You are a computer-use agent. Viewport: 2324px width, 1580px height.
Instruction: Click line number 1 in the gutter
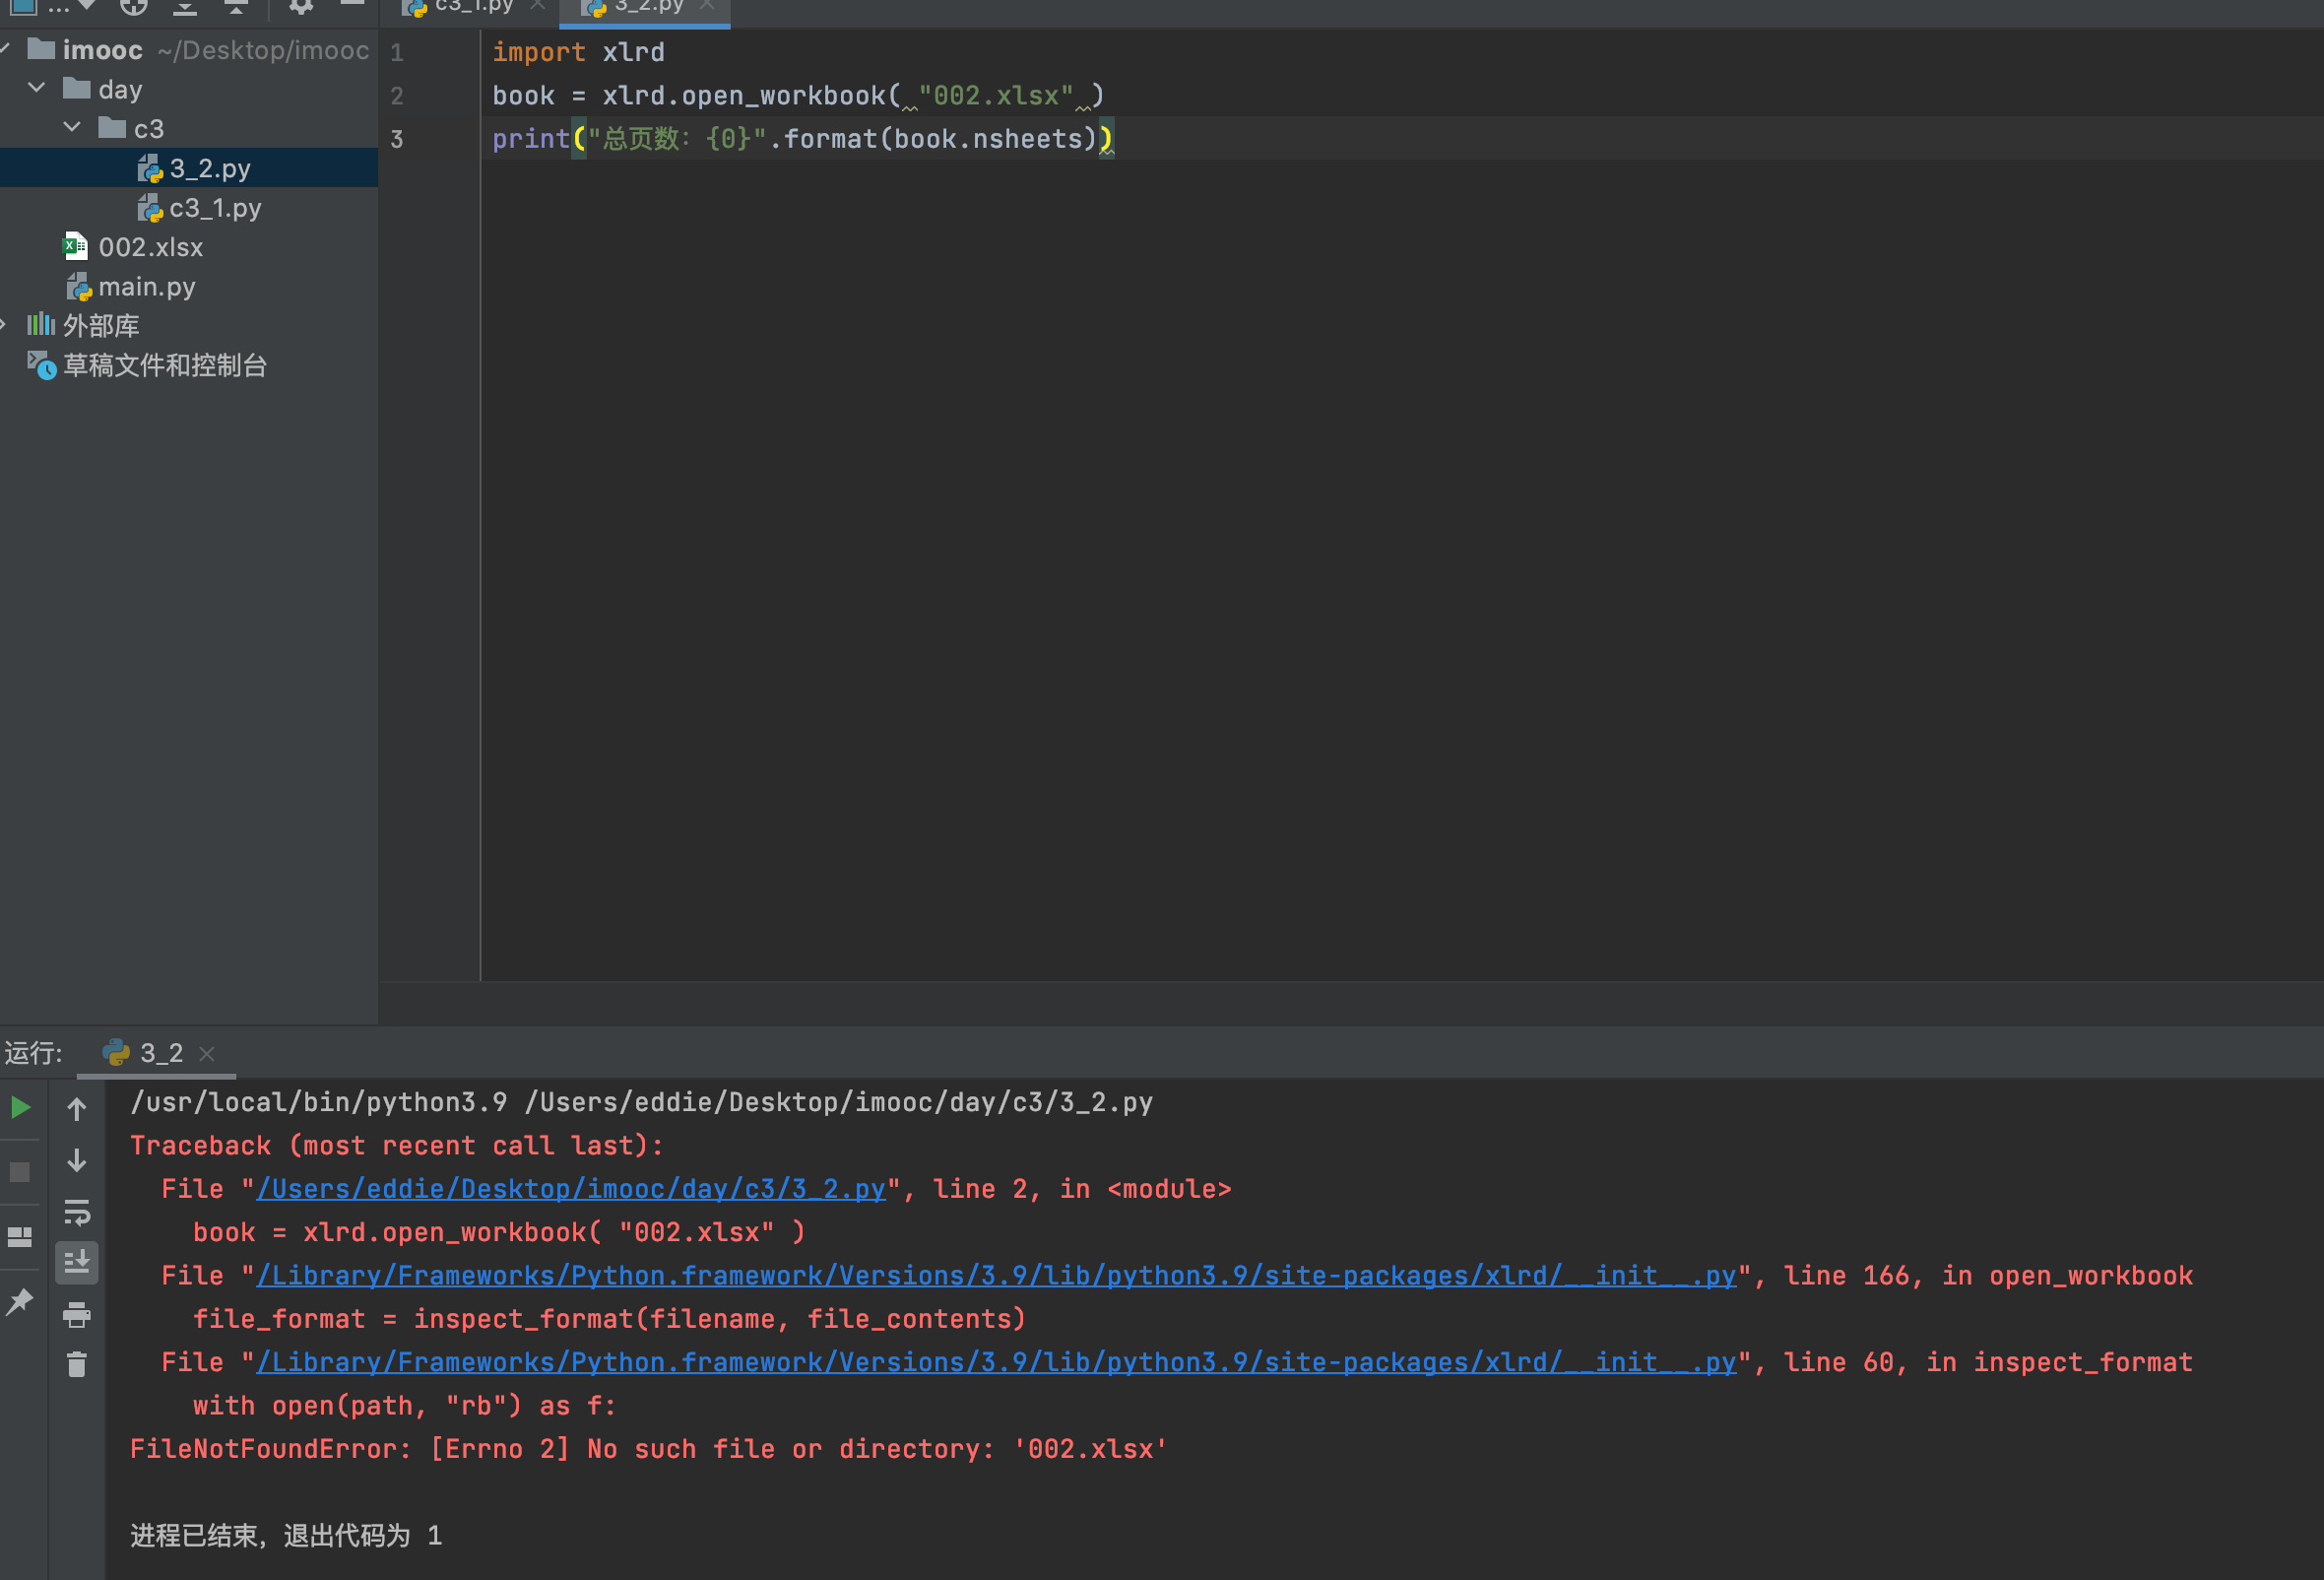397,52
